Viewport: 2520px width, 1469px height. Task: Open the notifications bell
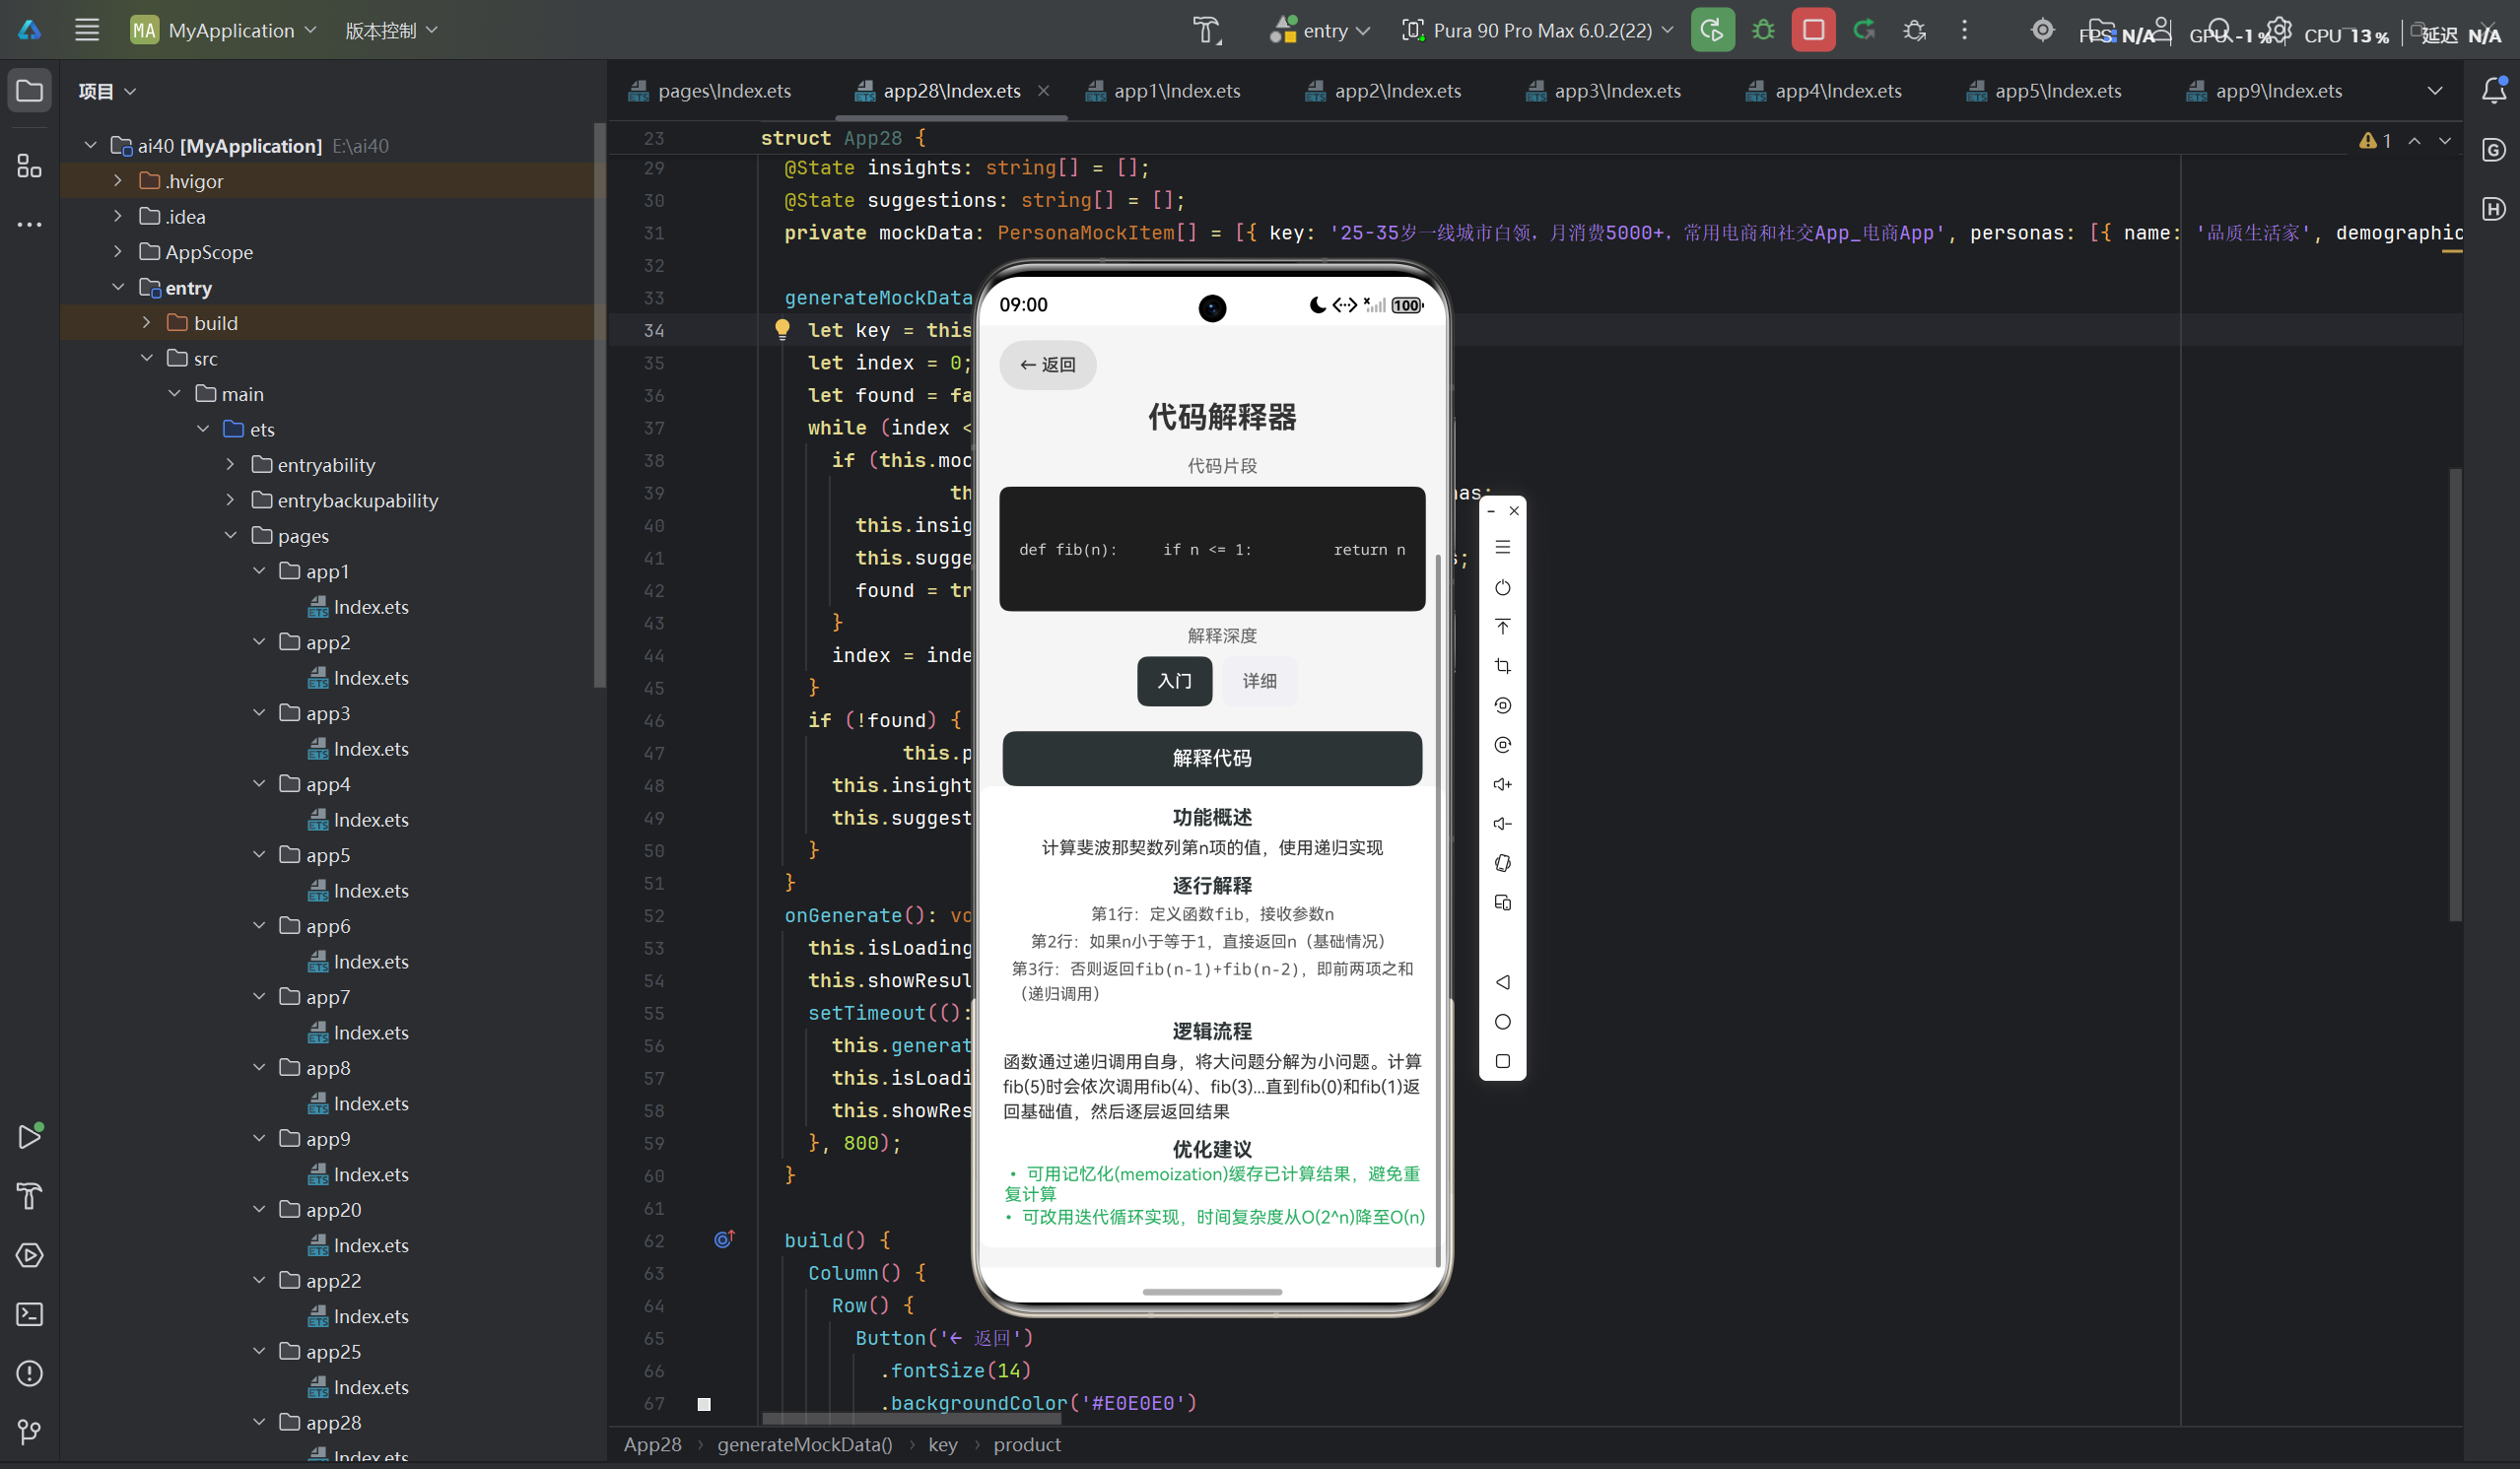[x=2494, y=90]
